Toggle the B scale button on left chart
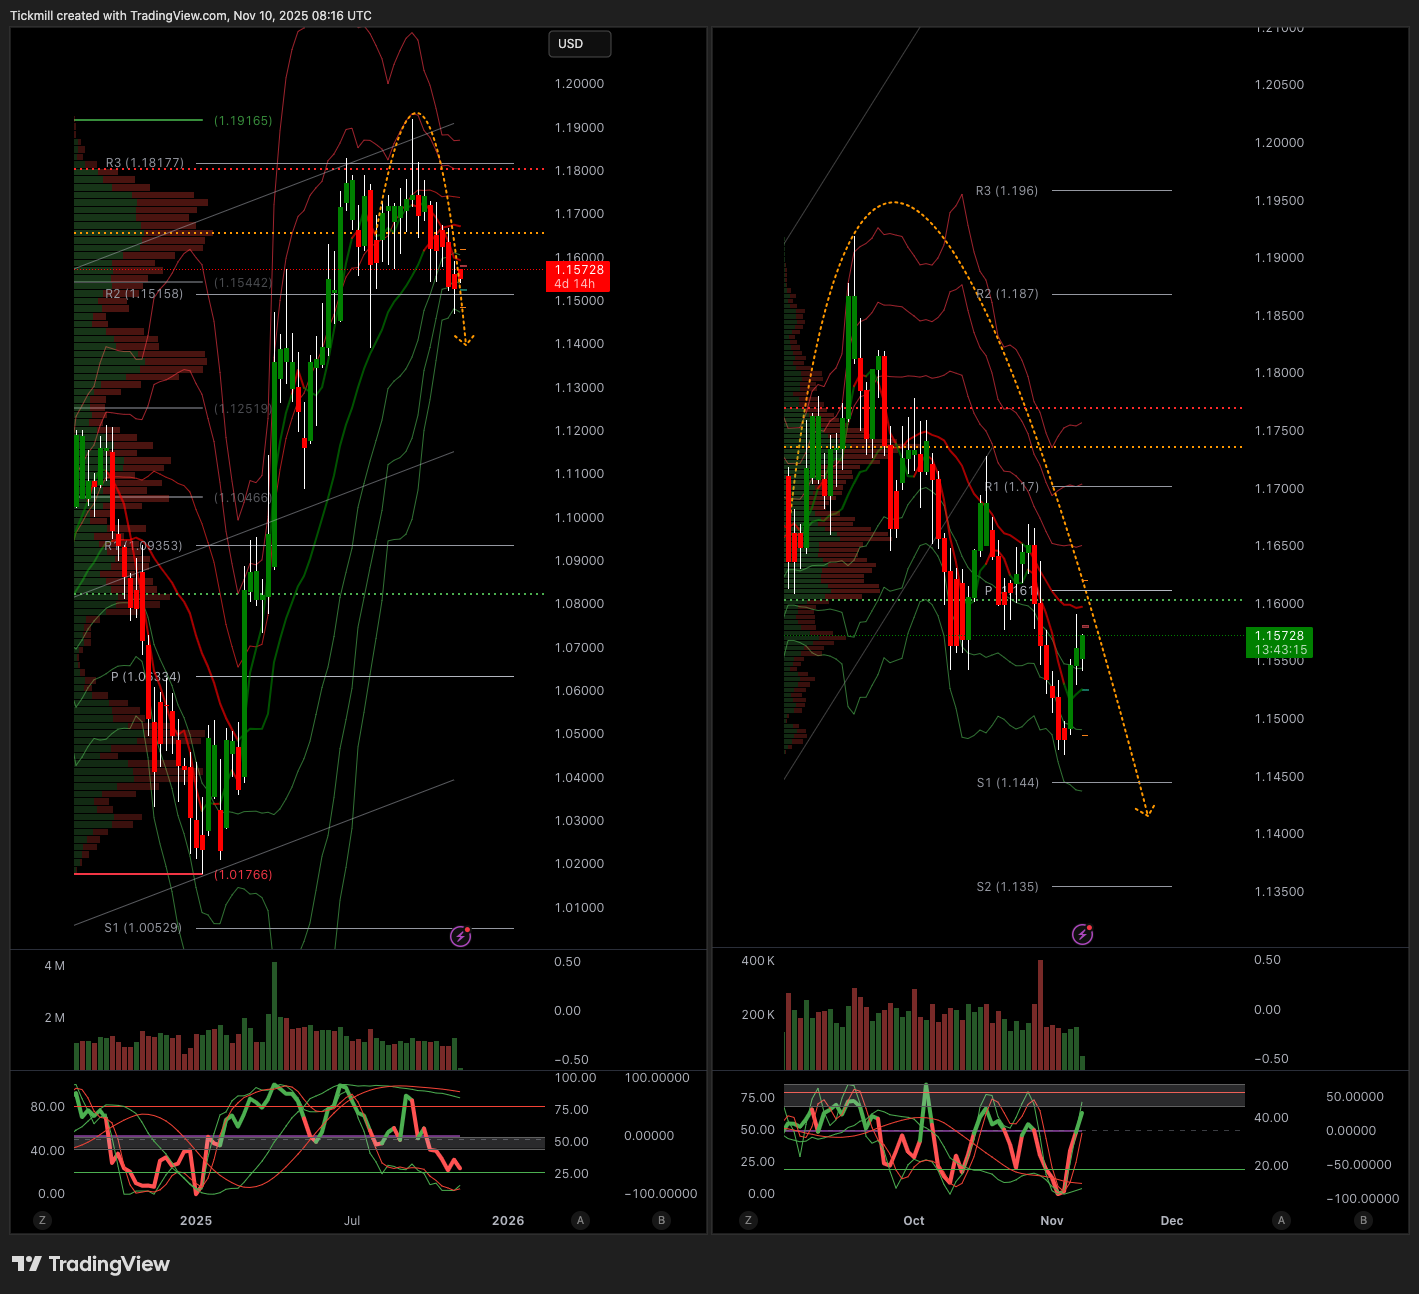The image size is (1419, 1294). 661,1220
